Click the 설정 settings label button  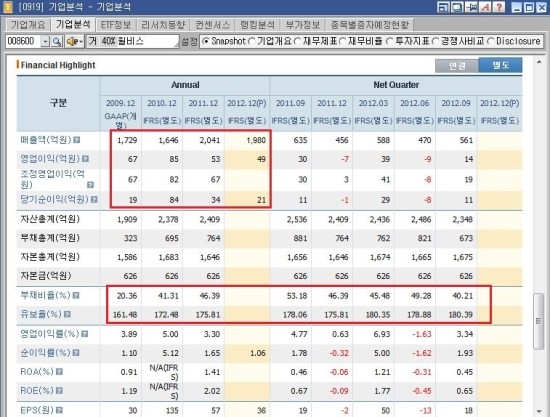(x=189, y=41)
